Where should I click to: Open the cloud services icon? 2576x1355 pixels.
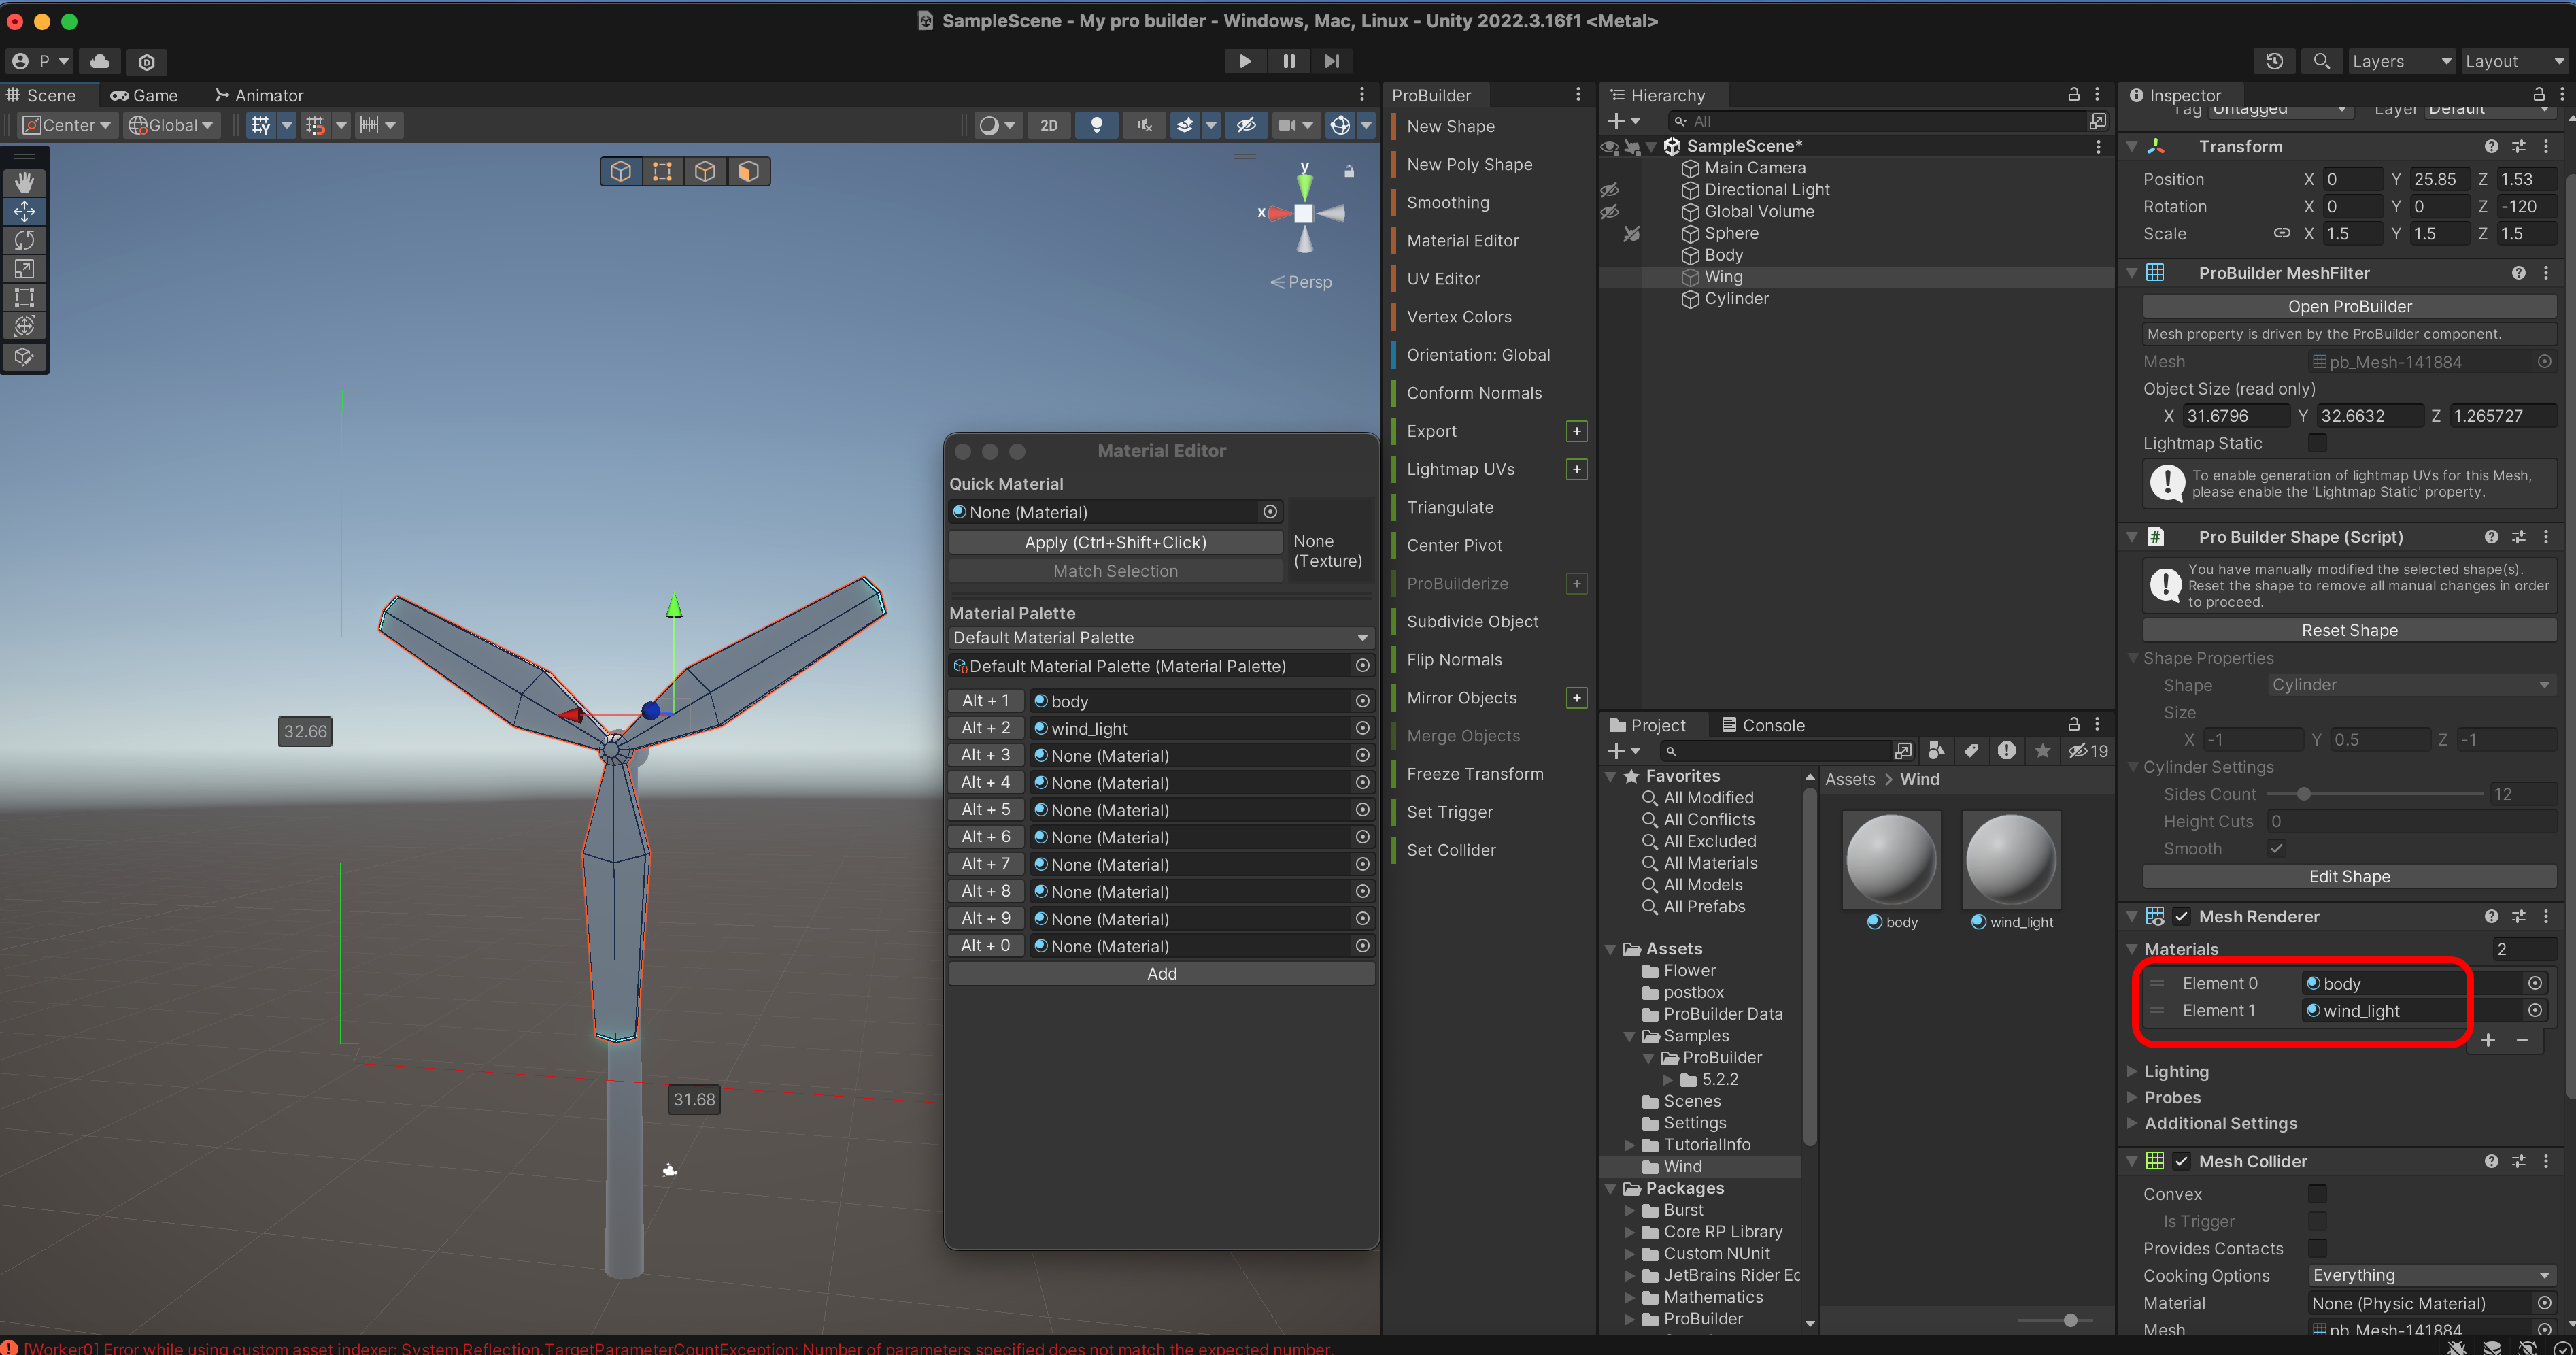(100, 61)
